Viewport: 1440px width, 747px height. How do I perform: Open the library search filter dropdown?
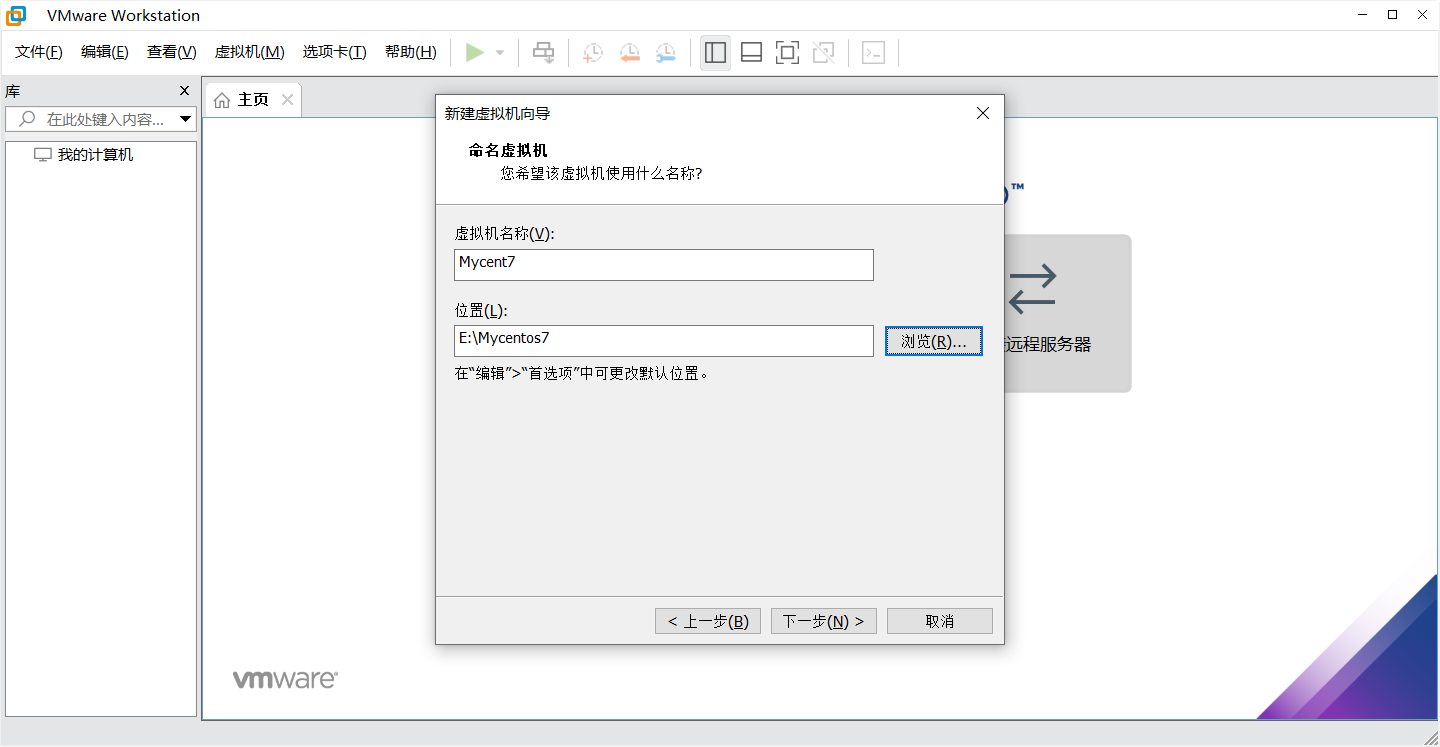point(186,118)
